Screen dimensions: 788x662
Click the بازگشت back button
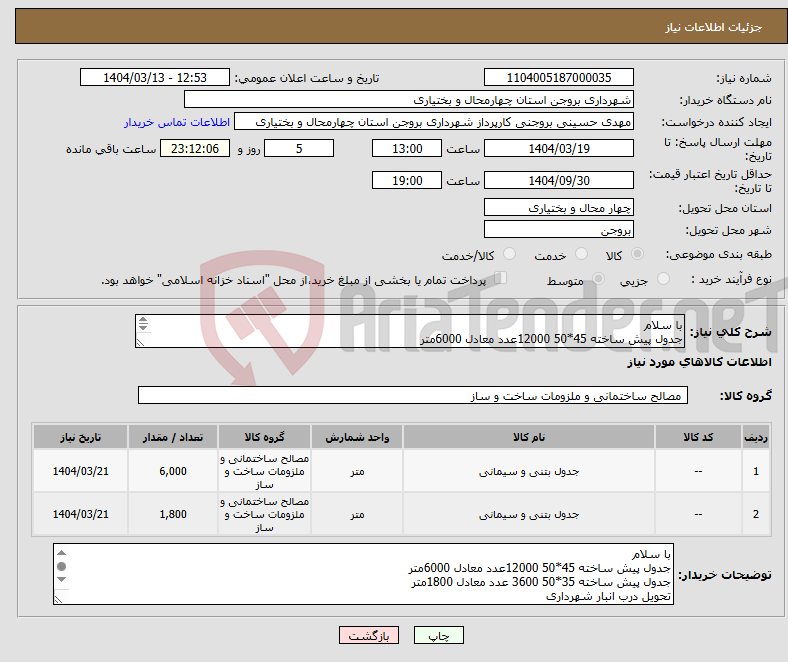(x=369, y=635)
